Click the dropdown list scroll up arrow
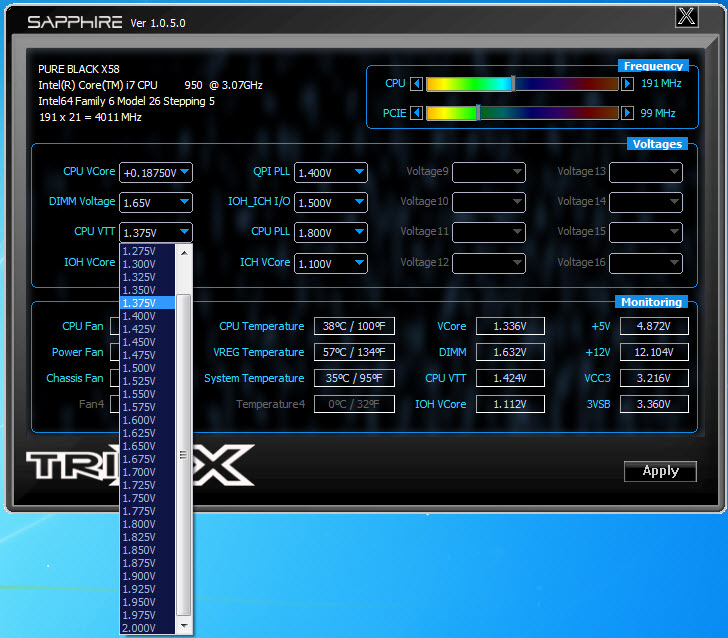Image resolution: width=728 pixels, height=638 pixels. [x=184, y=253]
